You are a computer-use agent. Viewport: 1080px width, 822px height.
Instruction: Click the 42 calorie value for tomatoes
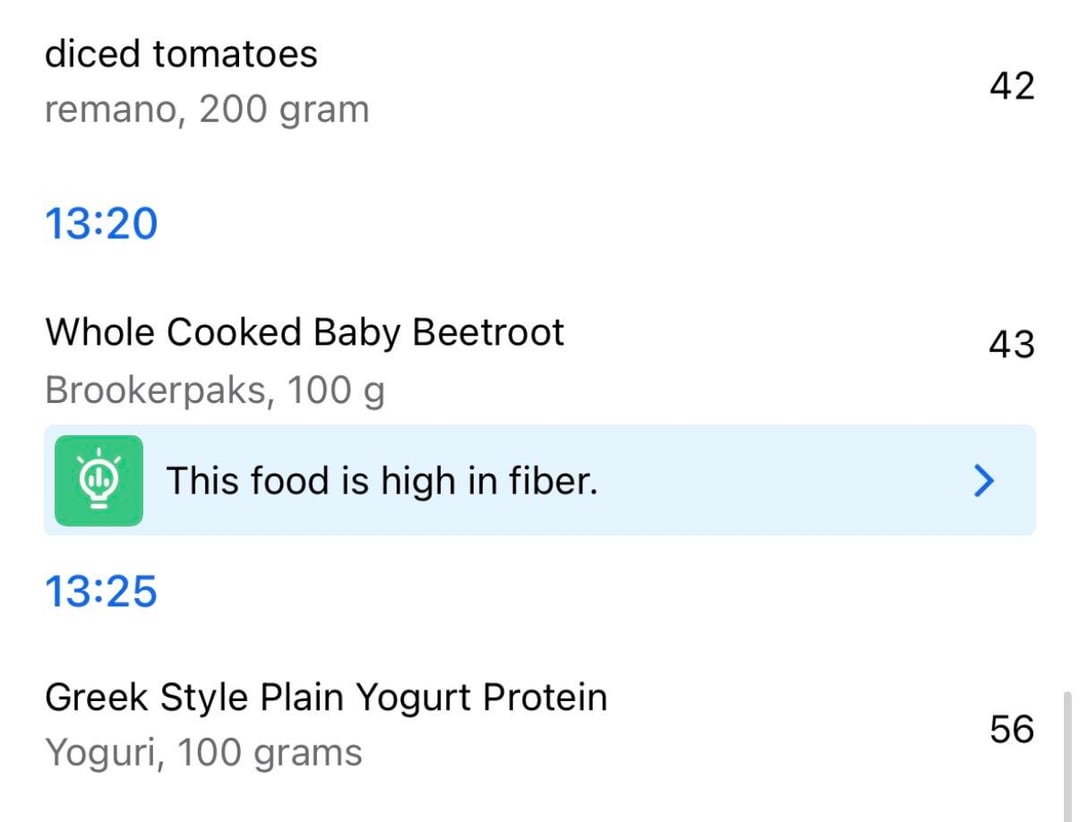tap(1011, 86)
